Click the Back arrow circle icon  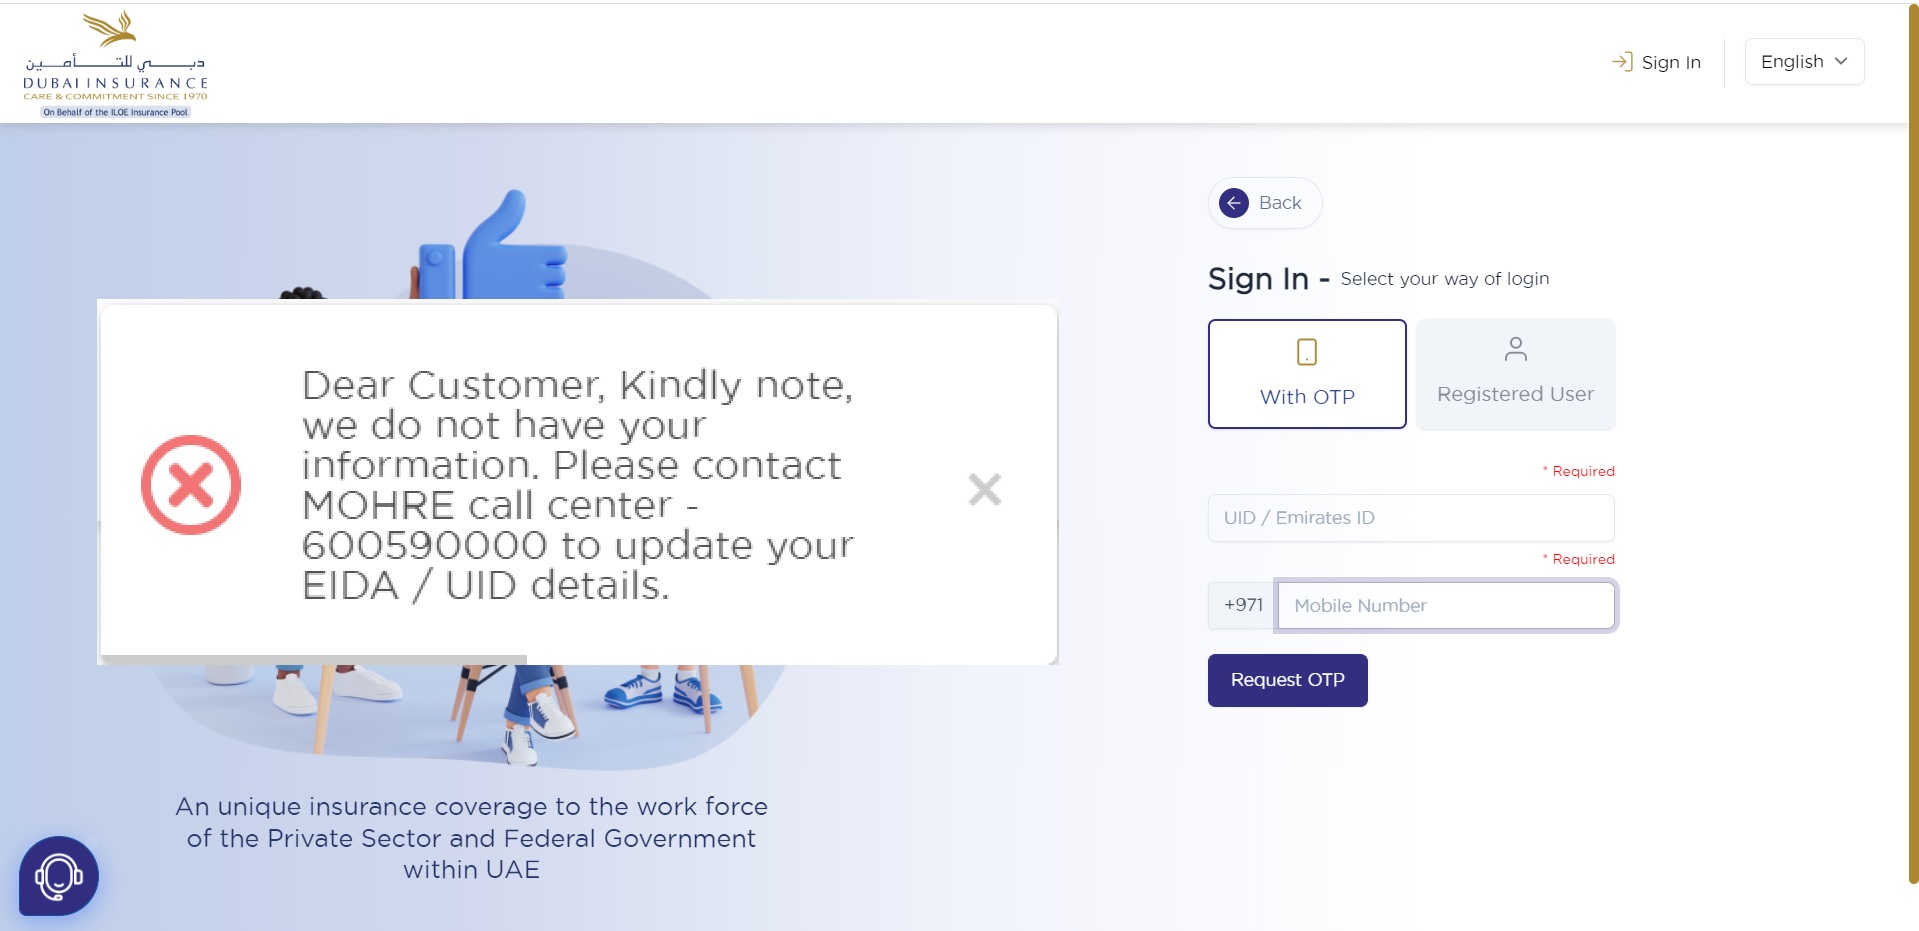point(1234,203)
